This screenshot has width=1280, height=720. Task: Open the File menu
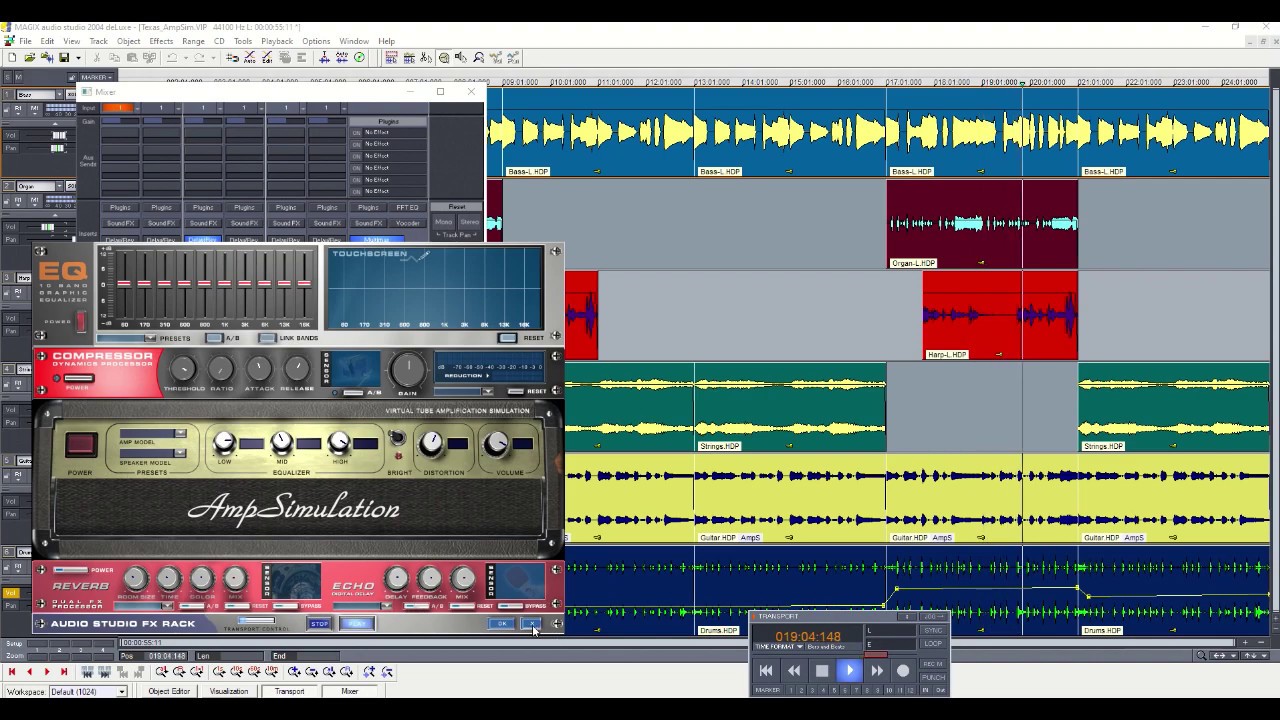pyautogui.click(x=25, y=41)
